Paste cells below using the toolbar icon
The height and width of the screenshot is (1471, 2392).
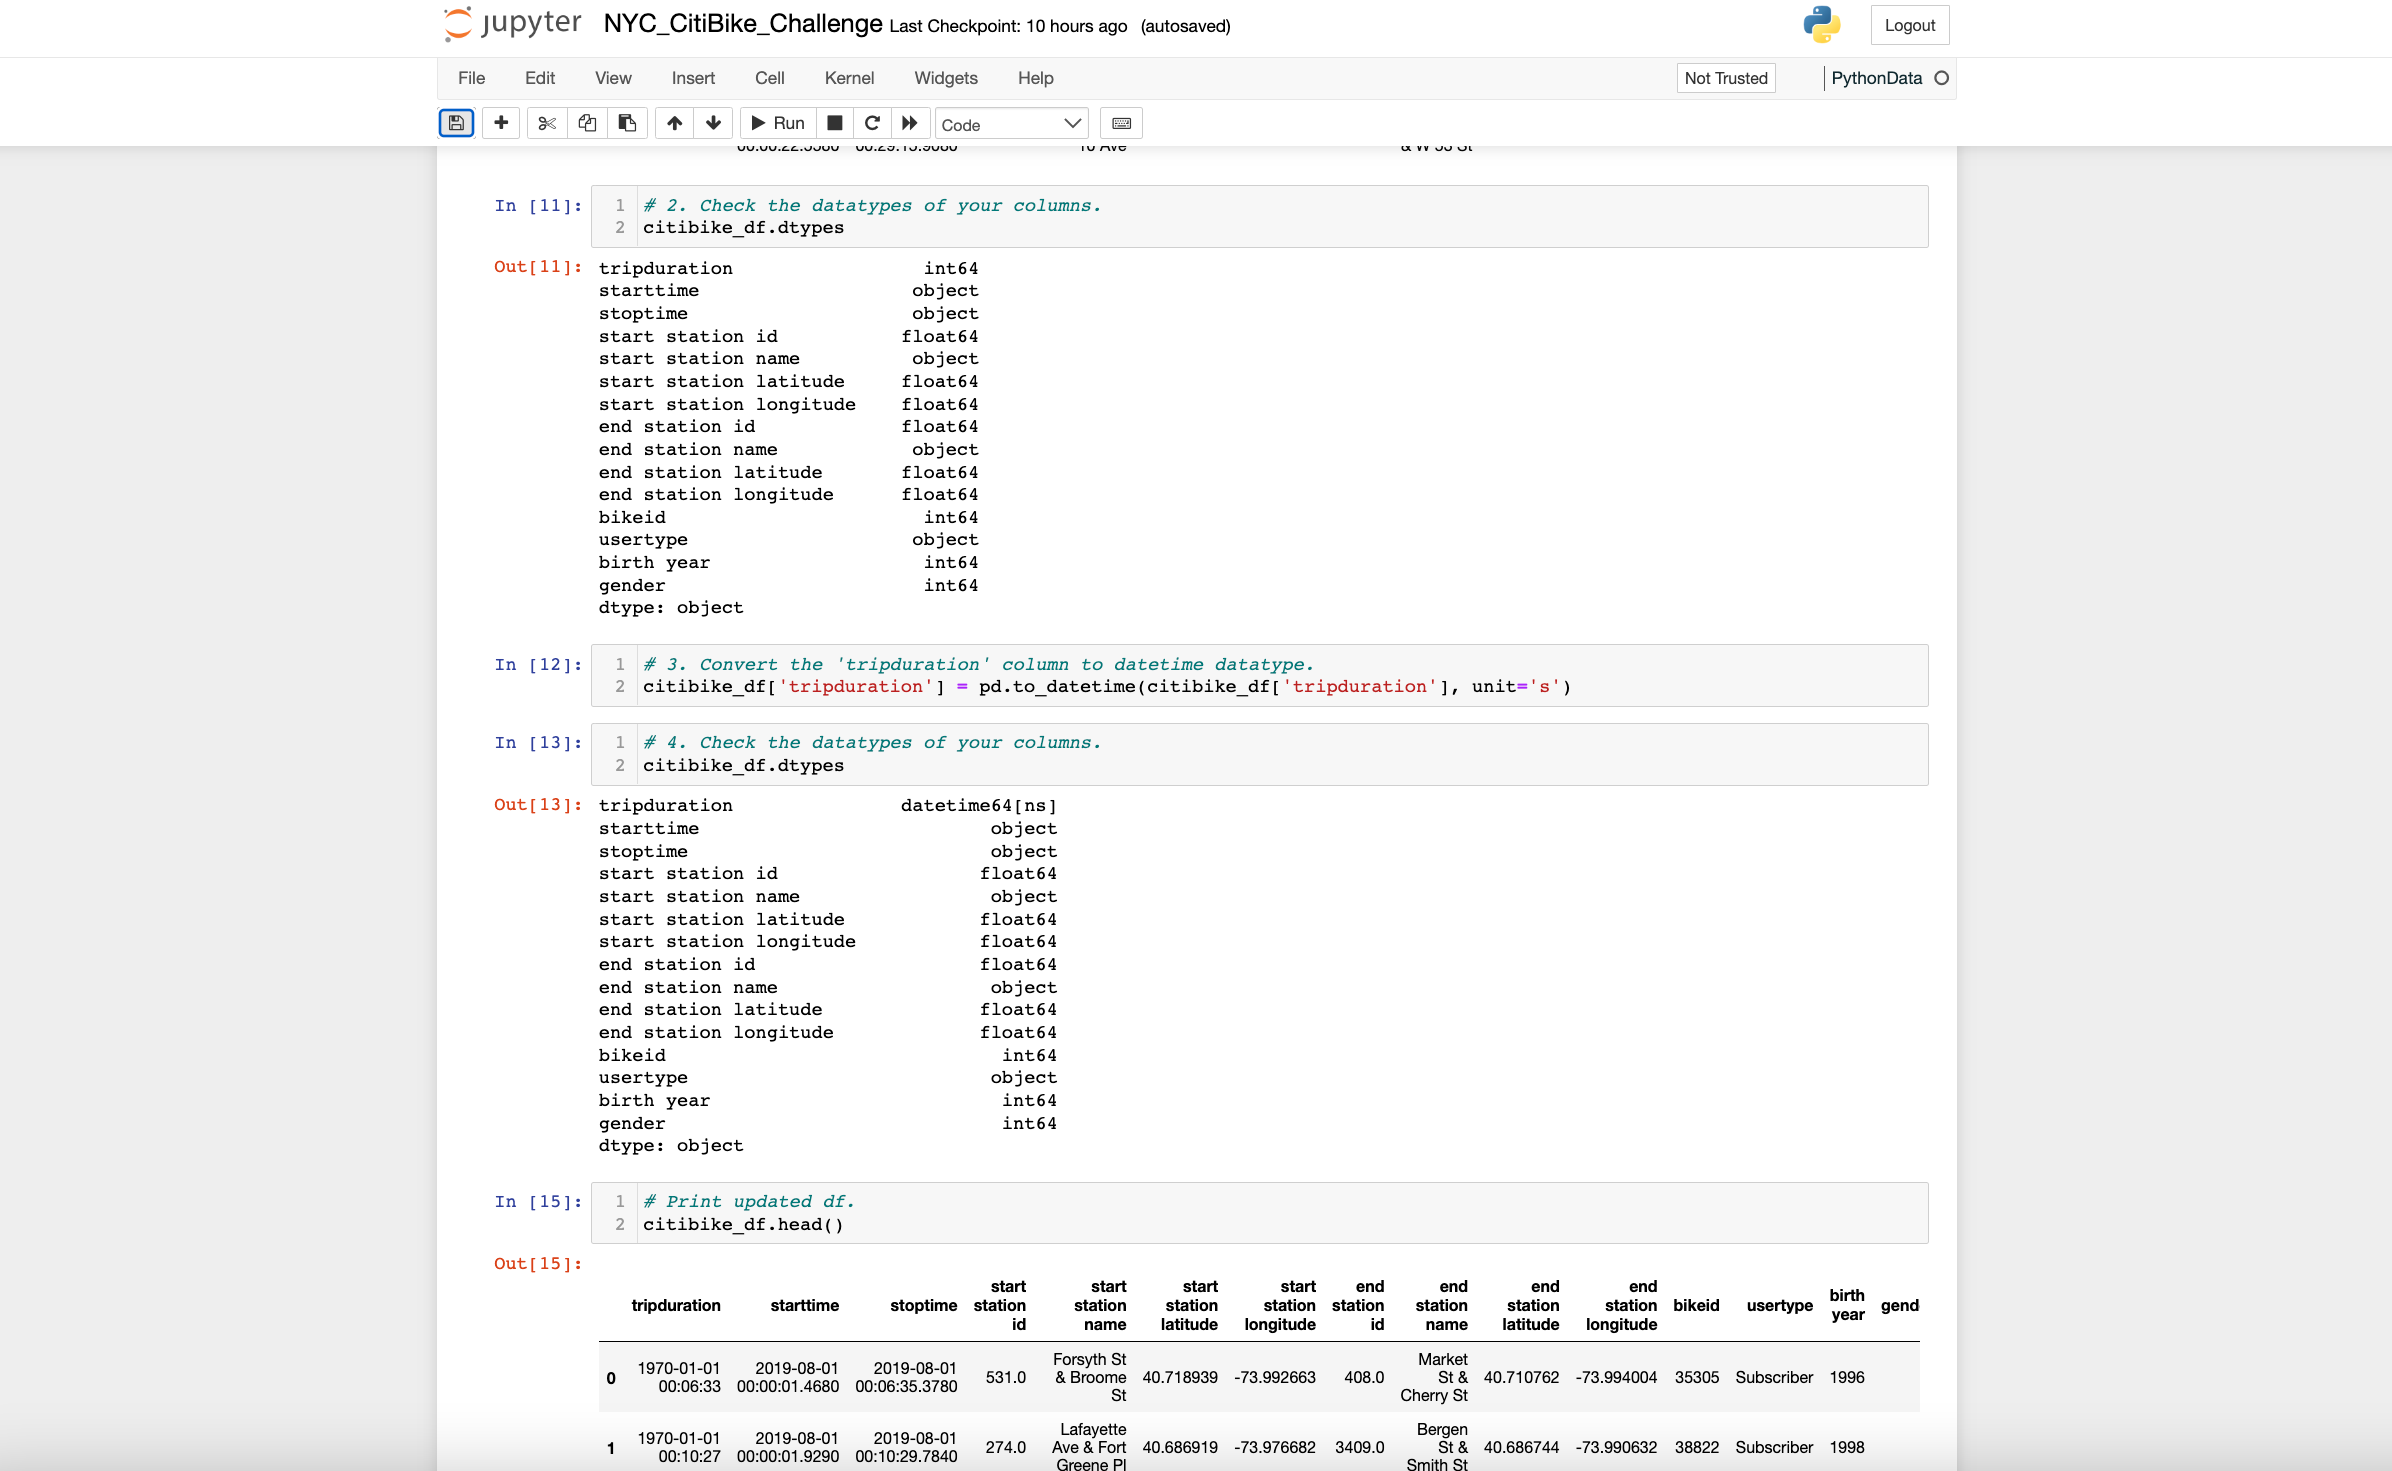tap(627, 123)
